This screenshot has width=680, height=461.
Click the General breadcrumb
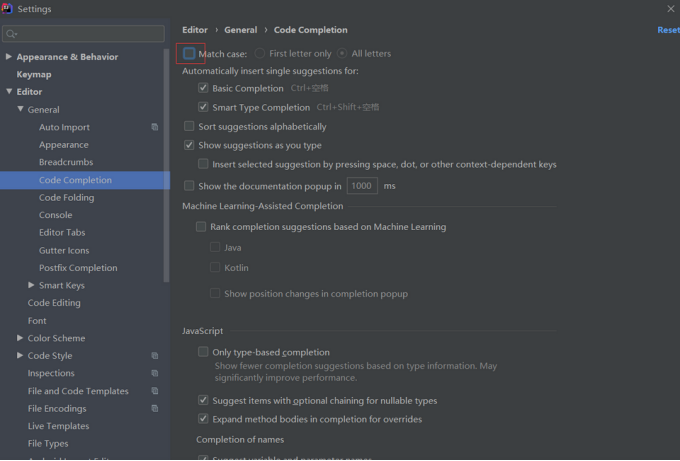coord(241,30)
